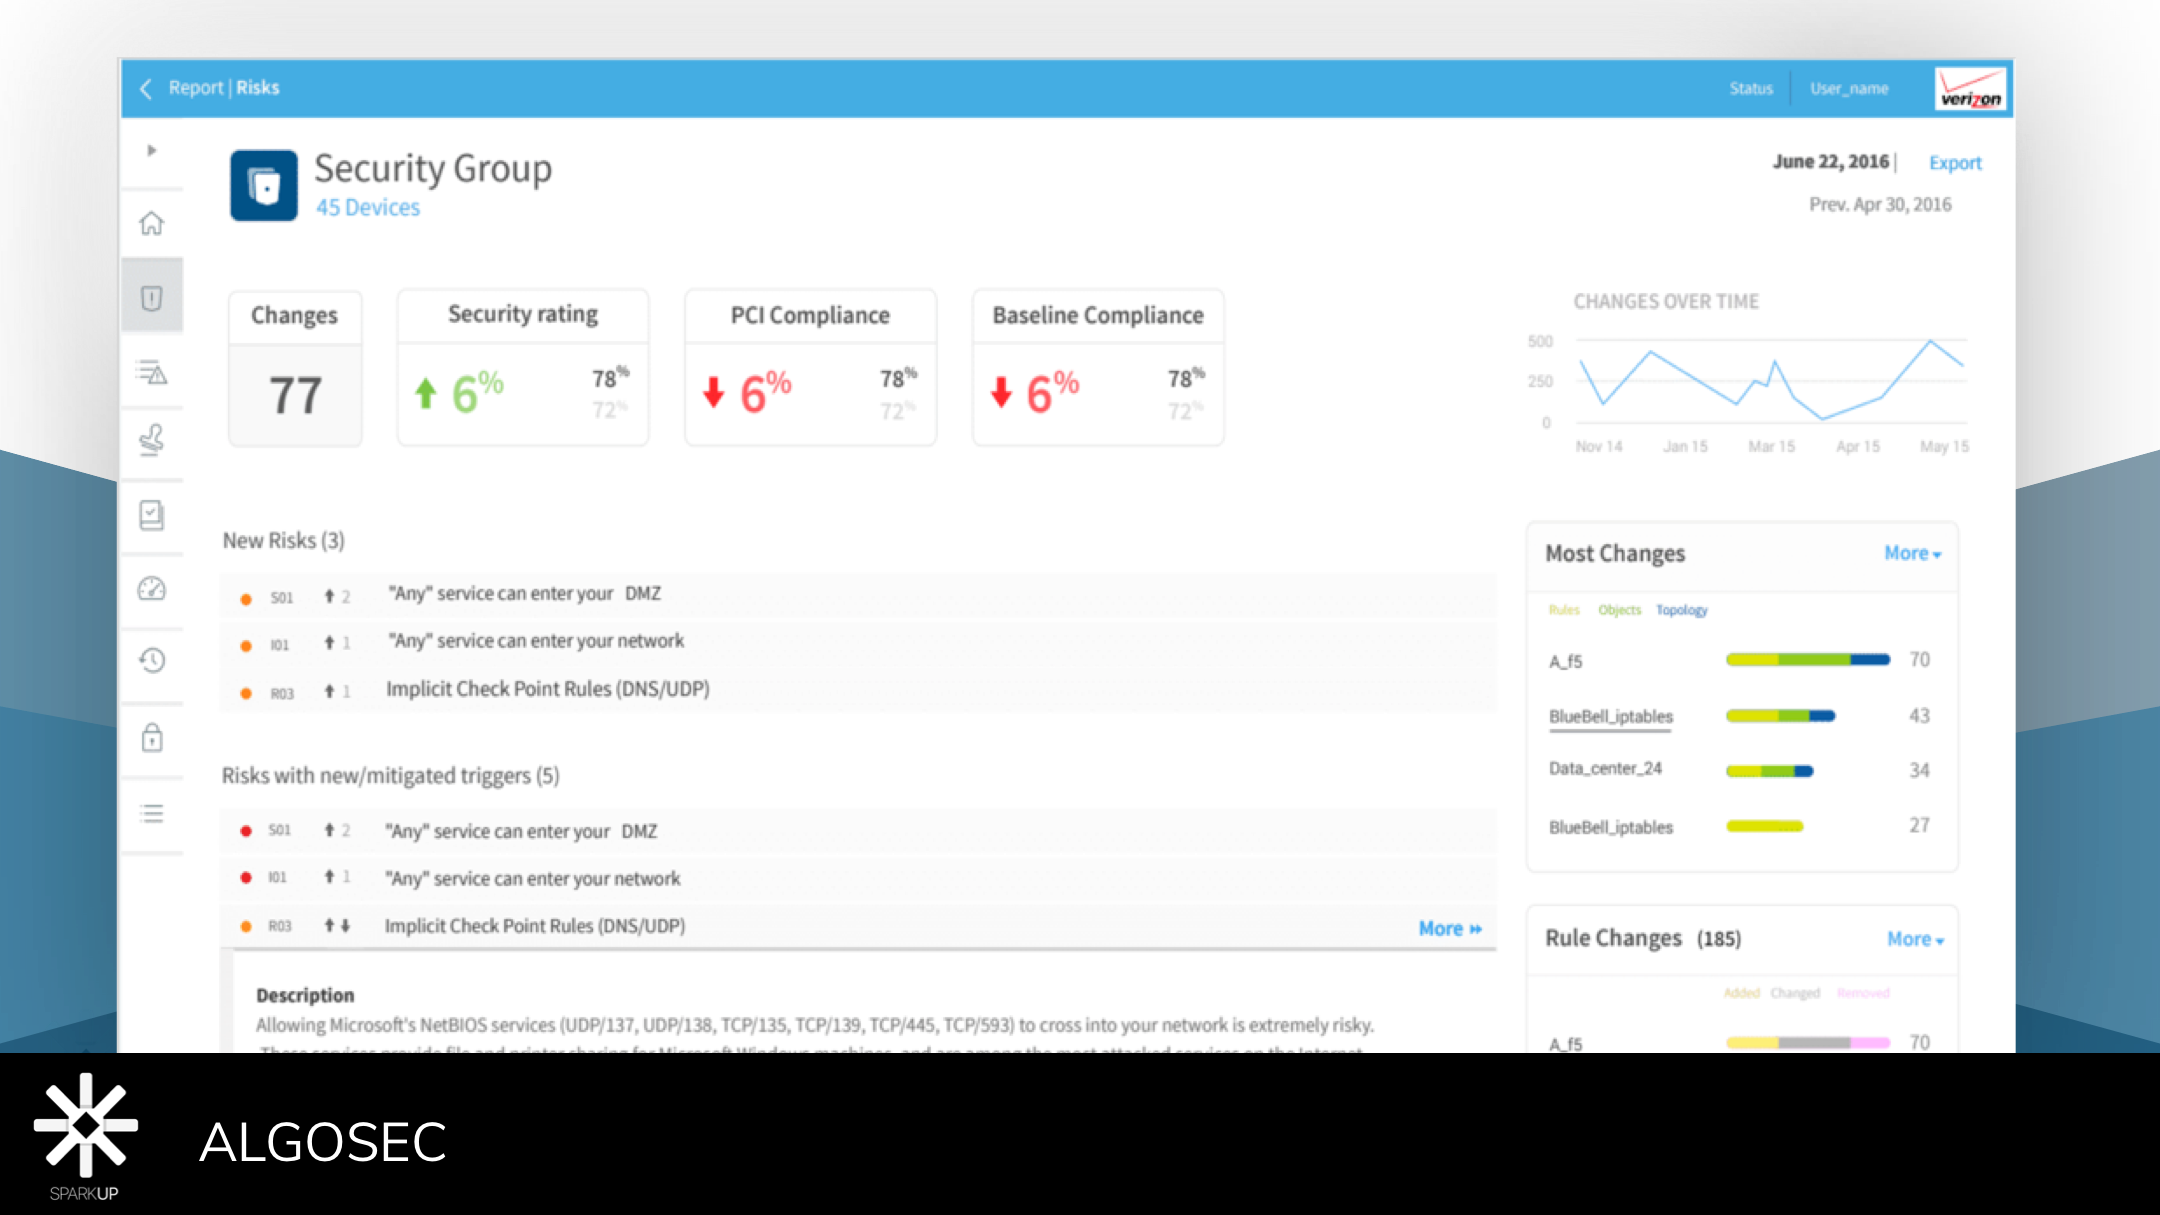Click the red down arrow in Baseline Compliance
Image resolution: width=2160 pixels, height=1215 pixels.
click(x=1001, y=393)
